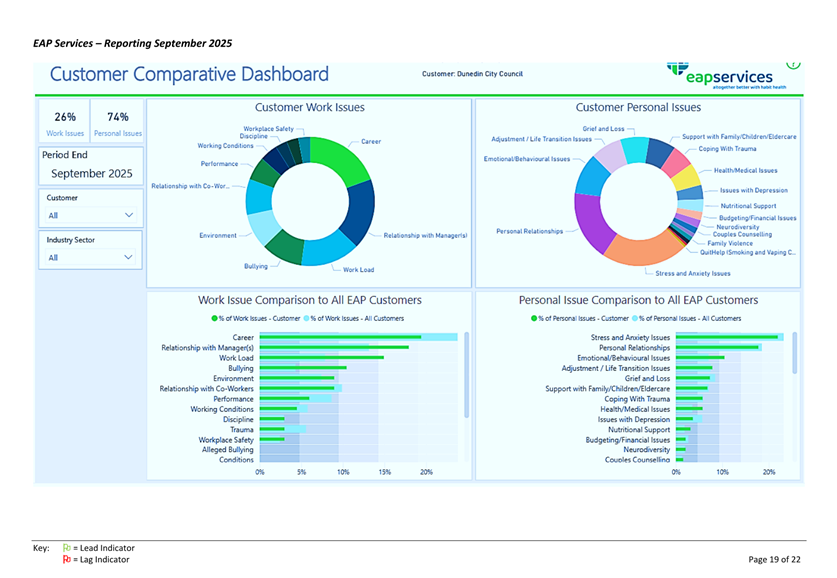
Task: Click the Personal Issue Comparison chart scrollbar
Action: point(795,353)
